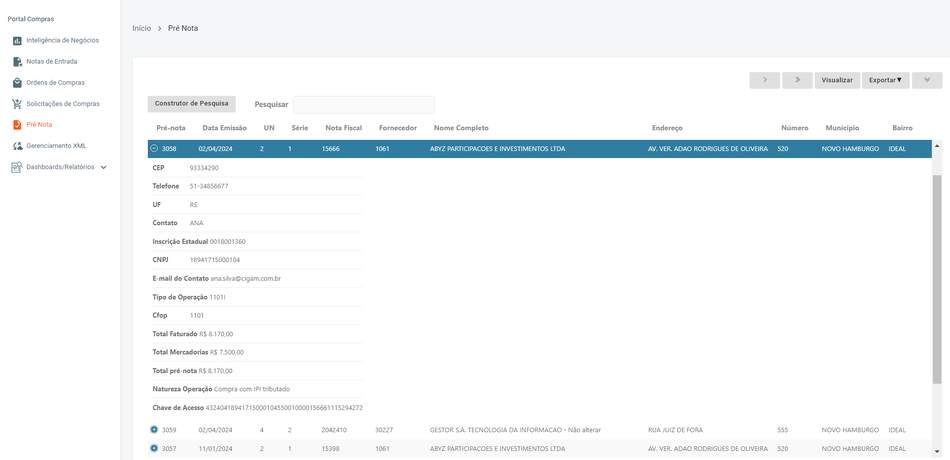Sort by Município column header
The height and width of the screenshot is (460, 950).
click(842, 128)
